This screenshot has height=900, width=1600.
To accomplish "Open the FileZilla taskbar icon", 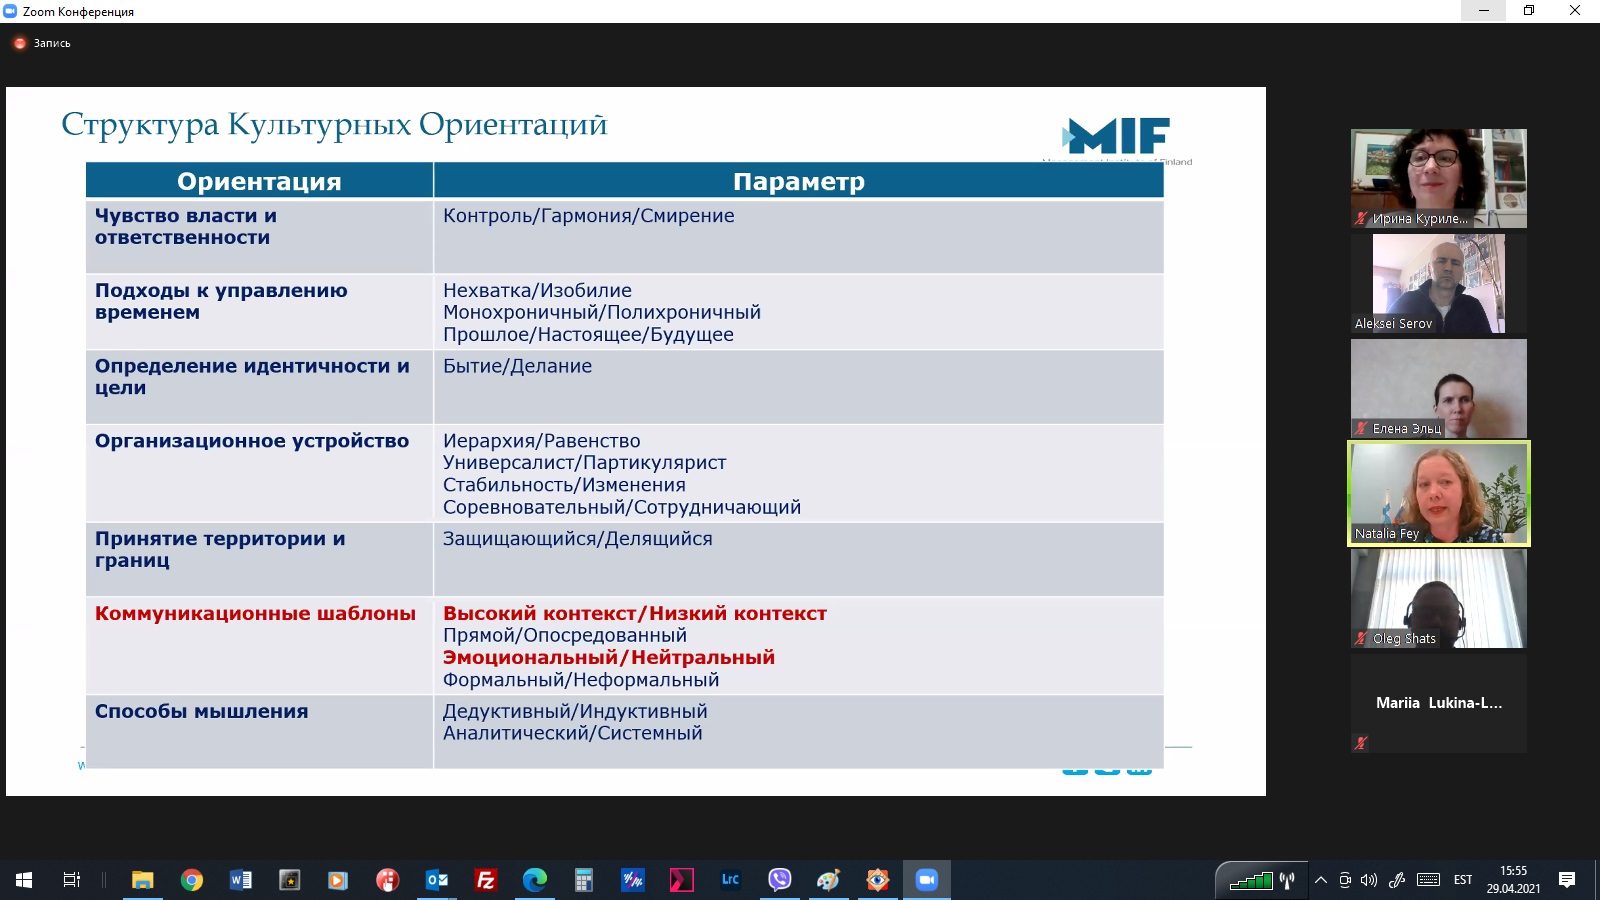I will (486, 880).
